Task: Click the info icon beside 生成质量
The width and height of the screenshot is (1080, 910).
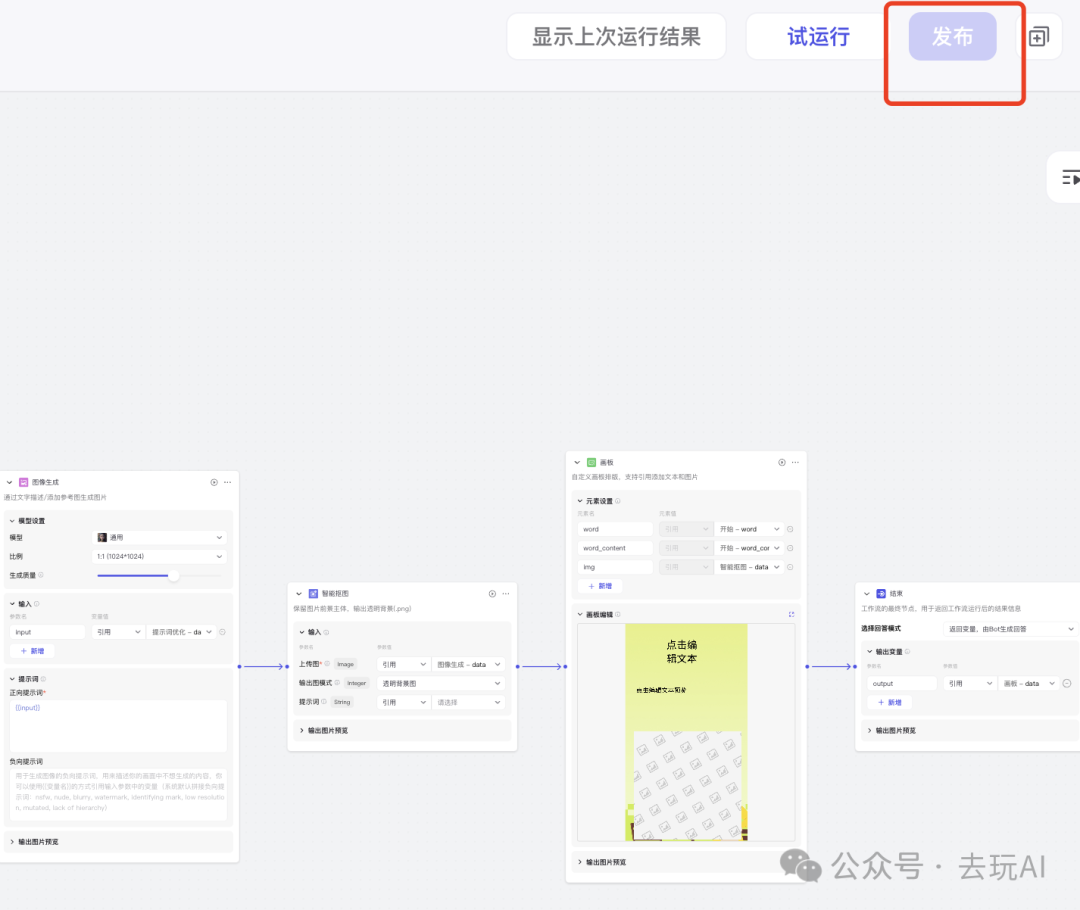Action: click(x=41, y=575)
